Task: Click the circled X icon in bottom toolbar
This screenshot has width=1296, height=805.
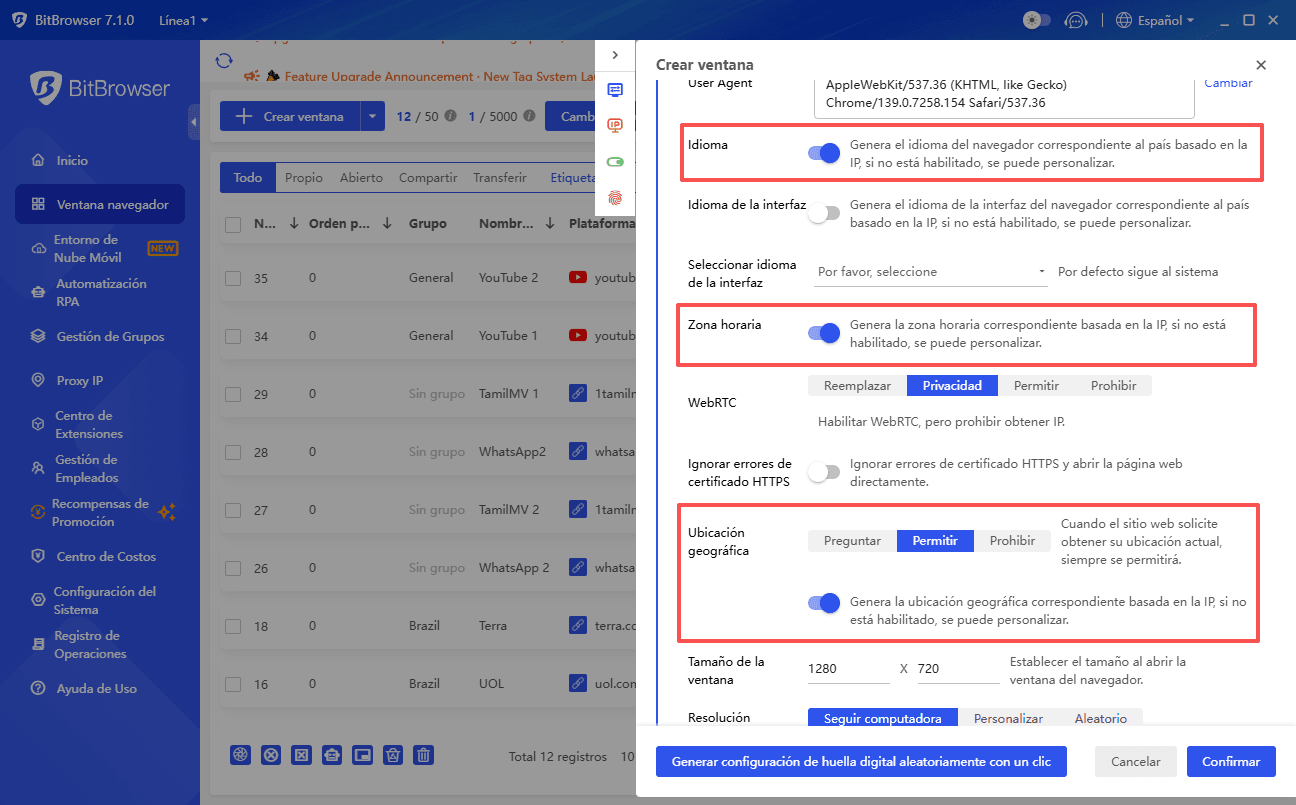Action: (270, 755)
